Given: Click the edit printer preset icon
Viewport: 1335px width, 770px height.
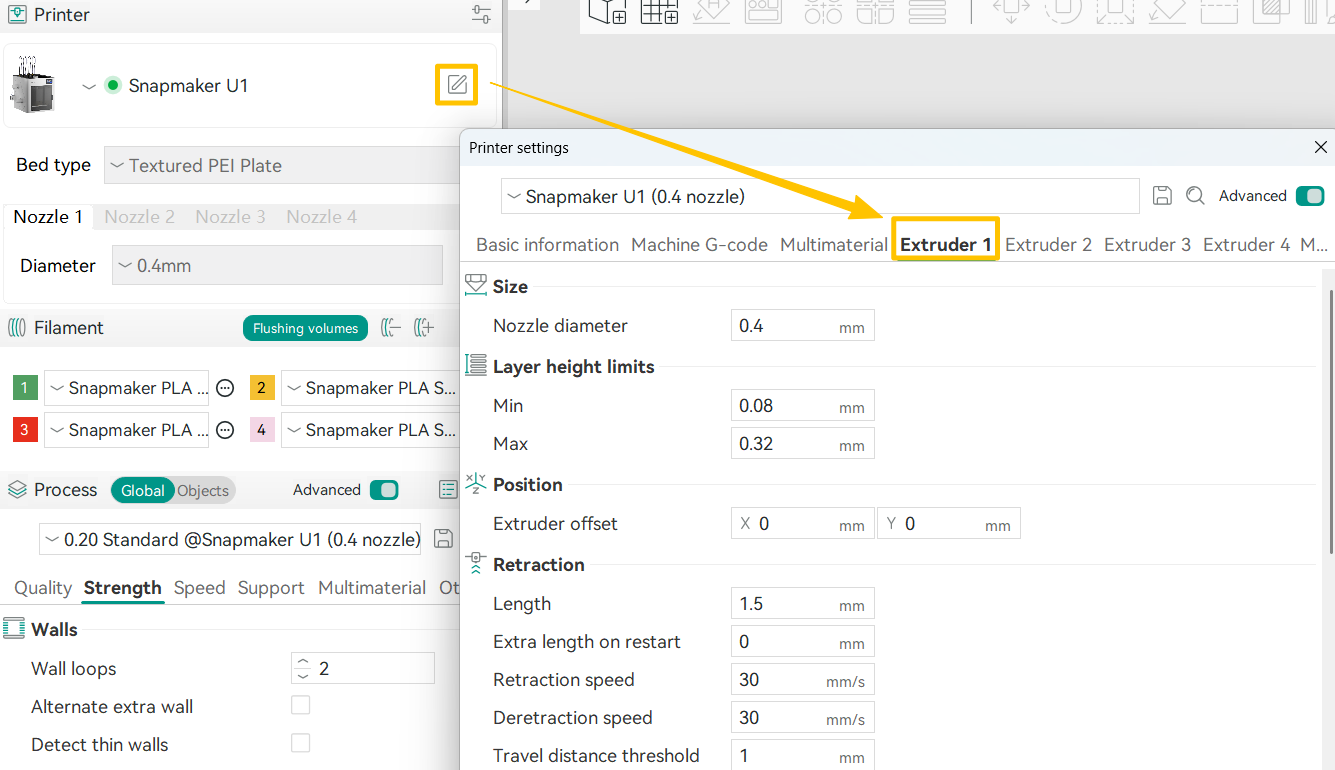Looking at the screenshot, I should pos(457,85).
